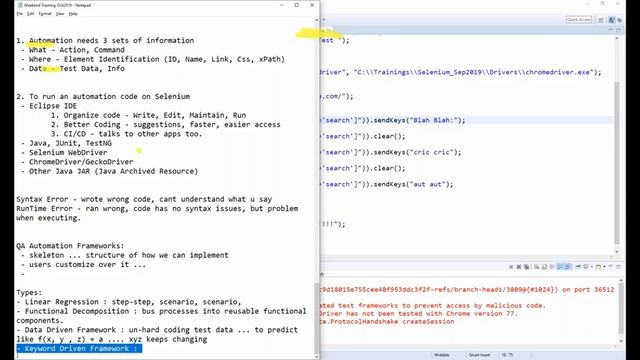
Task: Click the 'Syntax Error' line in Notepad
Action: coord(144,199)
